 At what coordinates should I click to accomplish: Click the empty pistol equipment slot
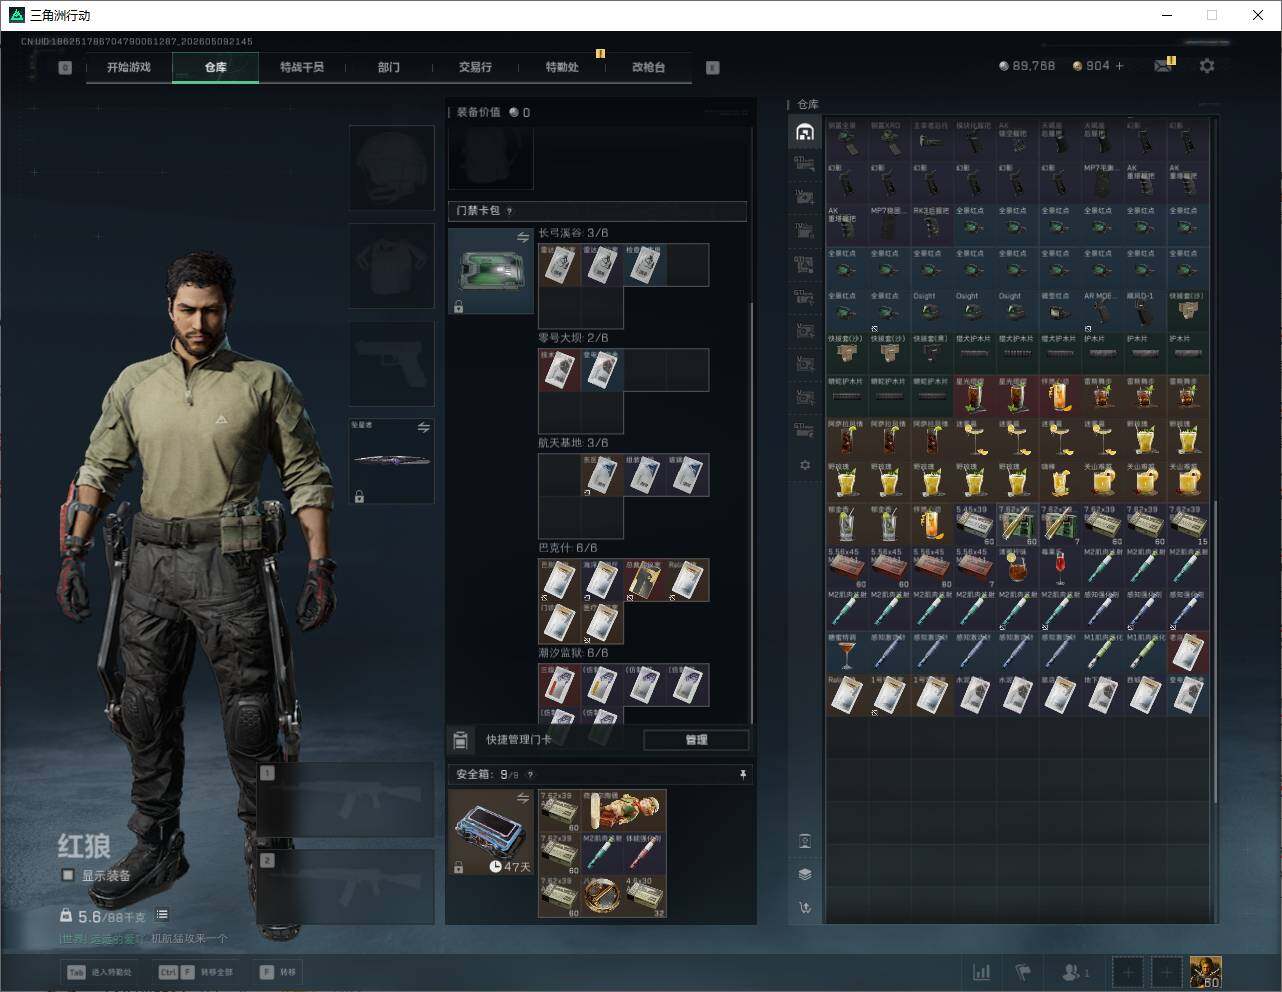click(x=391, y=362)
